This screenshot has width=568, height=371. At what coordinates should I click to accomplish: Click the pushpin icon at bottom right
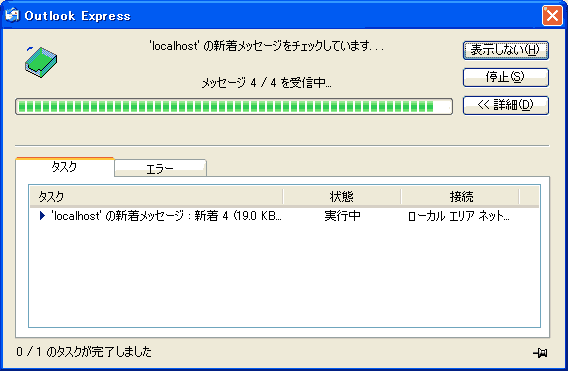click(540, 353)
